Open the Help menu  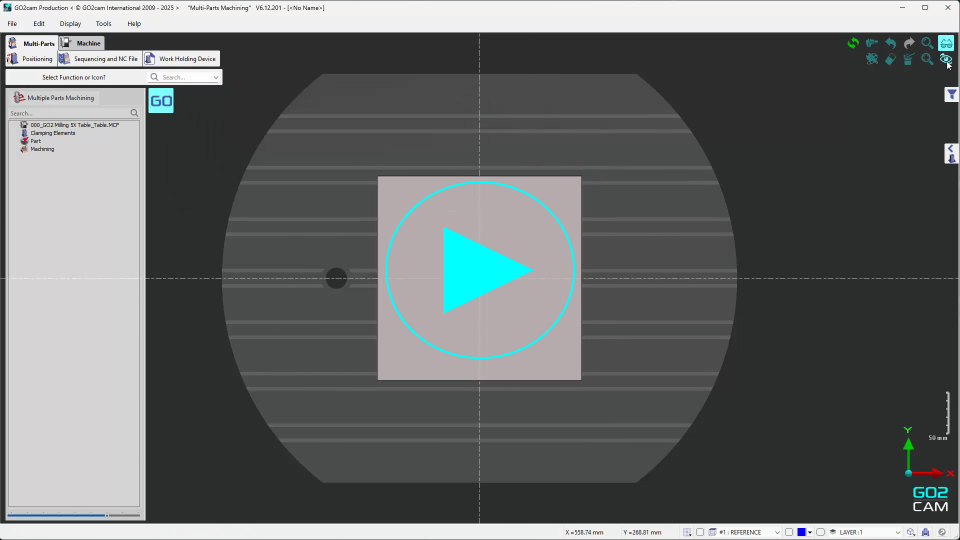pos(134,24)
